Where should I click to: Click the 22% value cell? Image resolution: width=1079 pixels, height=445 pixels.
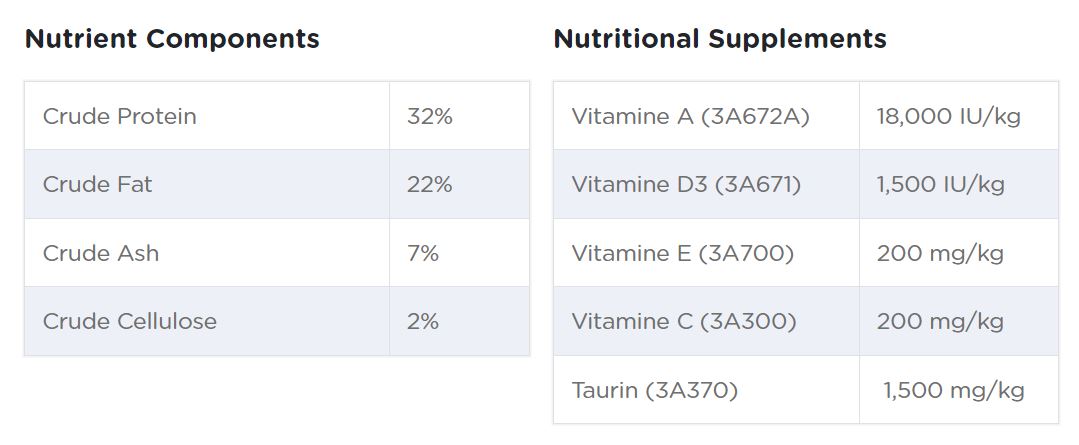430,184
